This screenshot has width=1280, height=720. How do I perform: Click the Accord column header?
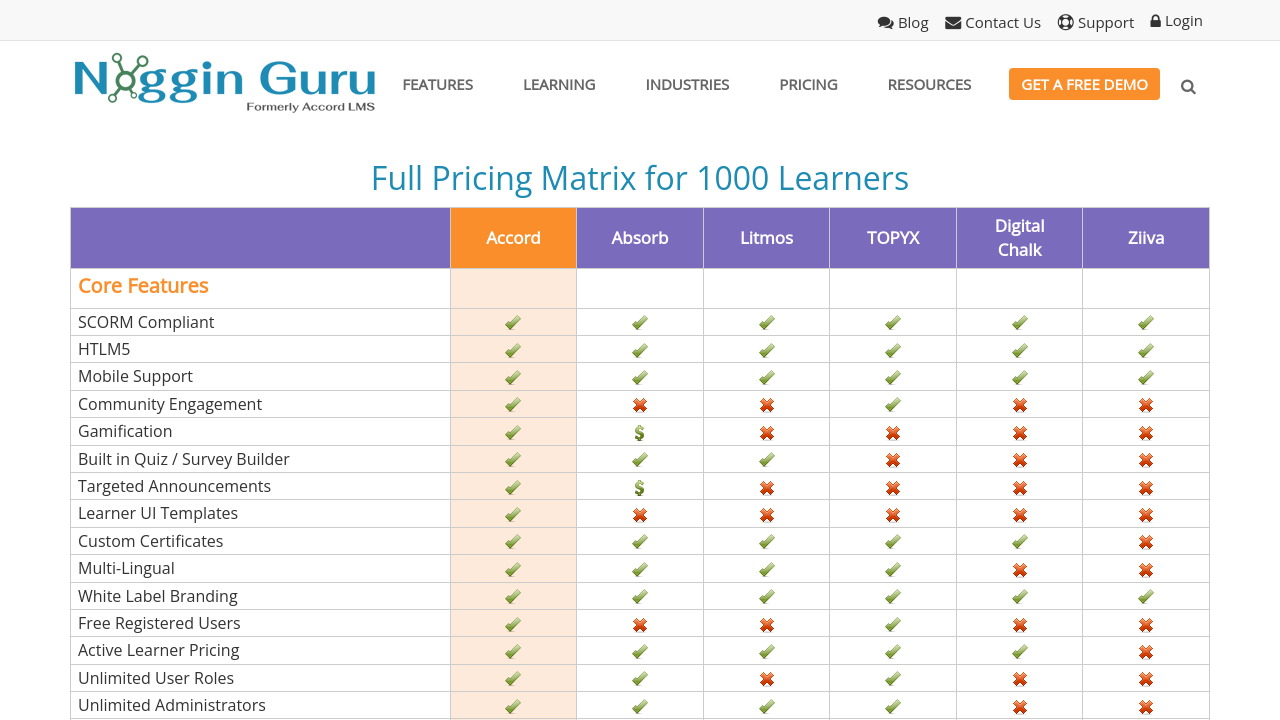pyautogui.click(x=513, y=238)
